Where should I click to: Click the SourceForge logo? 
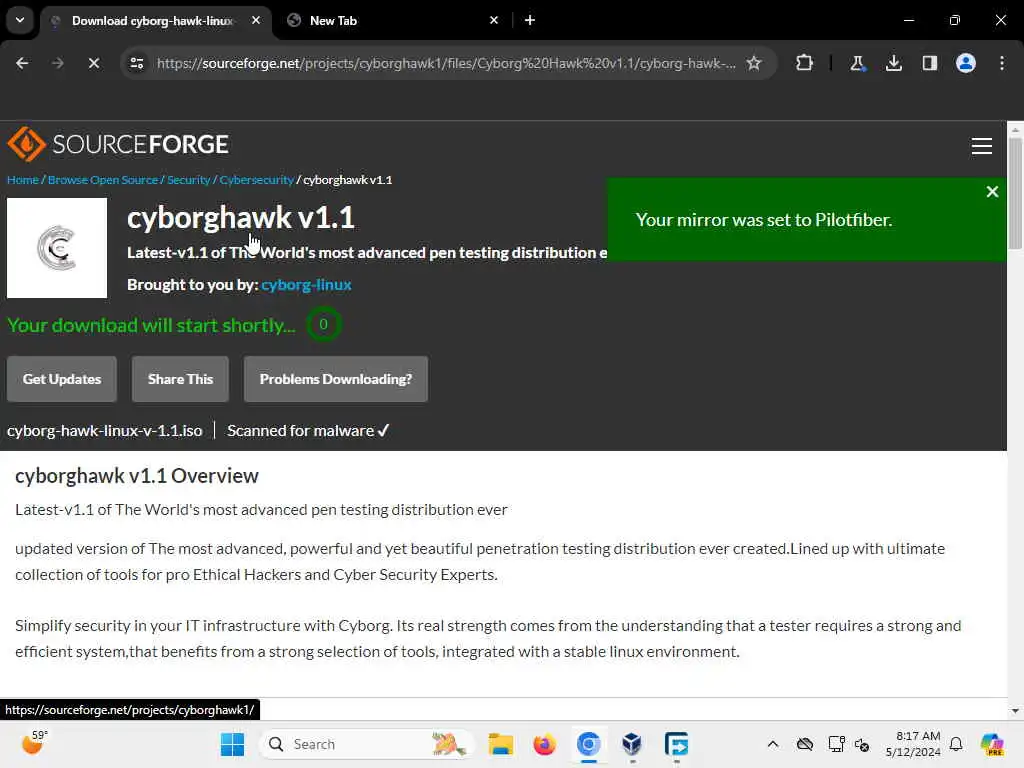118,144
